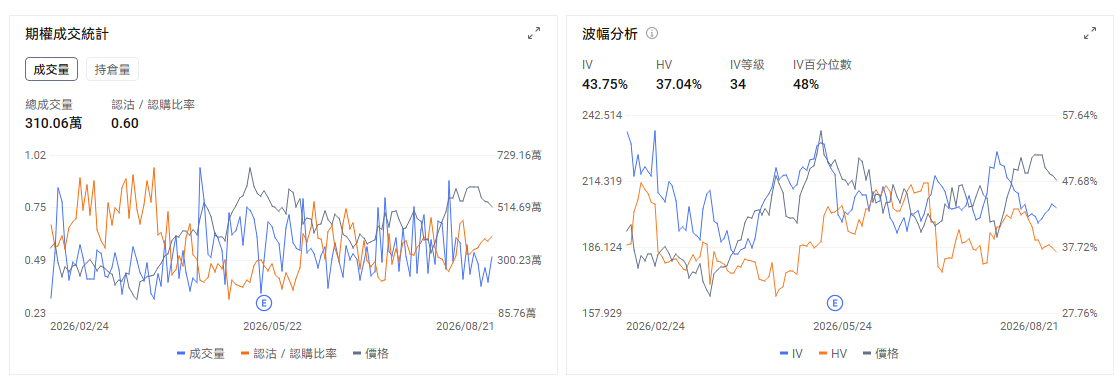Click the 期權成交統計 panel title
Screen dimensions: 1114x376
point(67,33)
